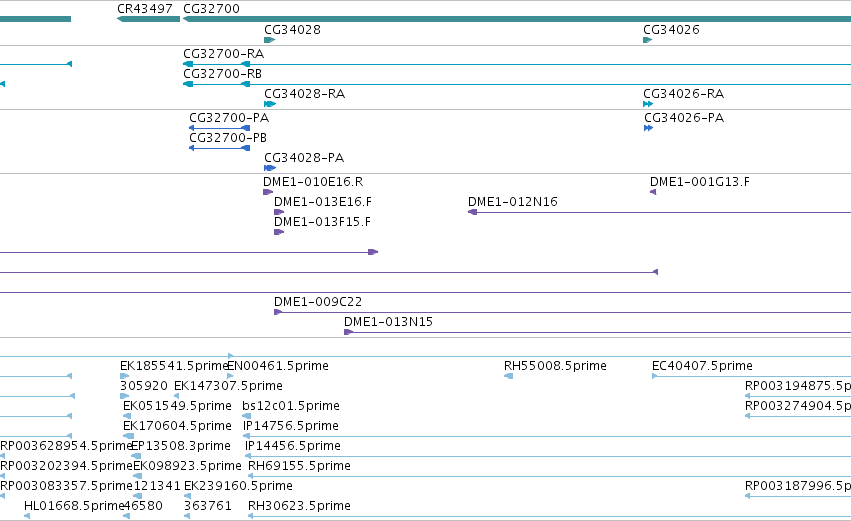Screen dimensions: 851x521
Task: Click the RH55008.5prime arrow glyph
Action: 509,376
